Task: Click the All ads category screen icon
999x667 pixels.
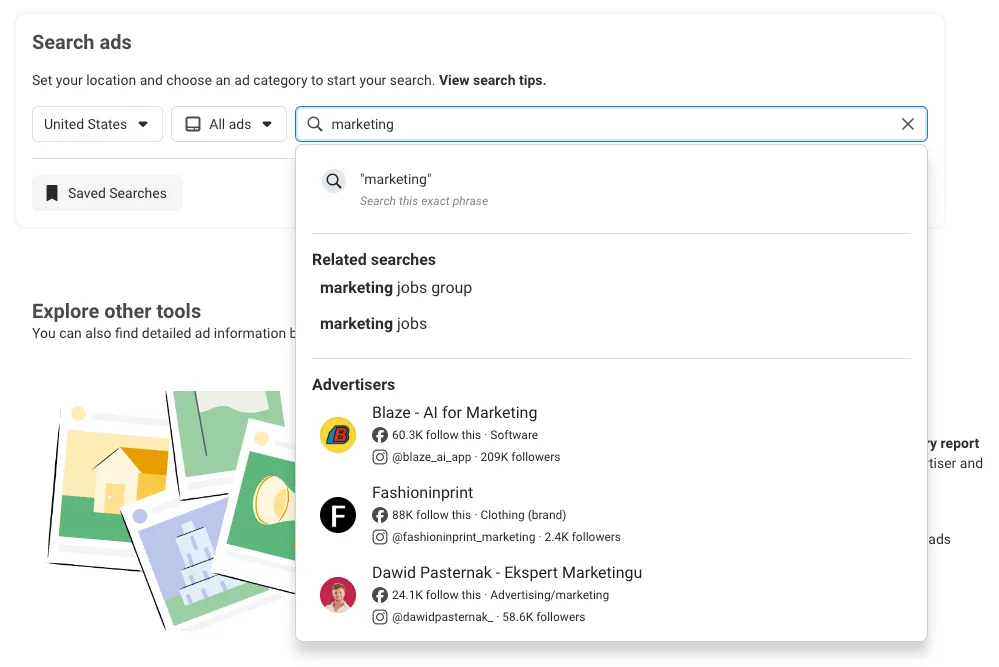Action: point(193,124)
